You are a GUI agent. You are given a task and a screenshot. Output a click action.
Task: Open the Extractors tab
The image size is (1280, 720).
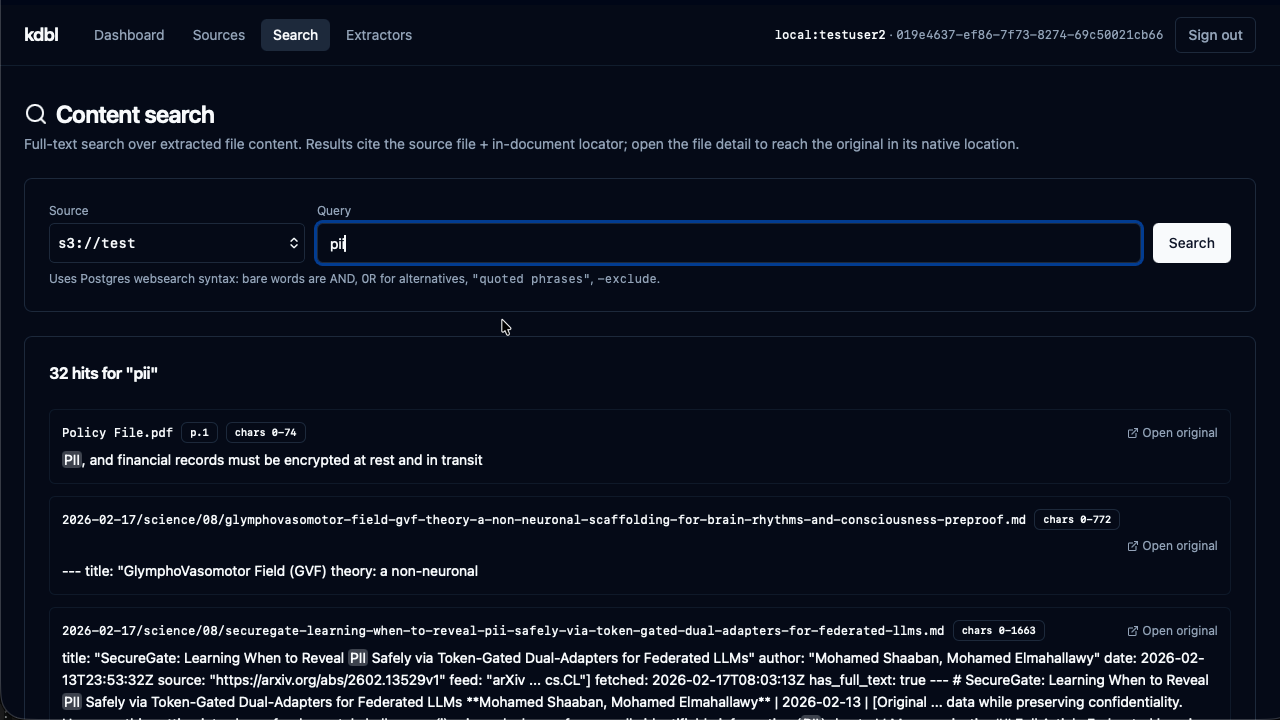pos(379,35)
